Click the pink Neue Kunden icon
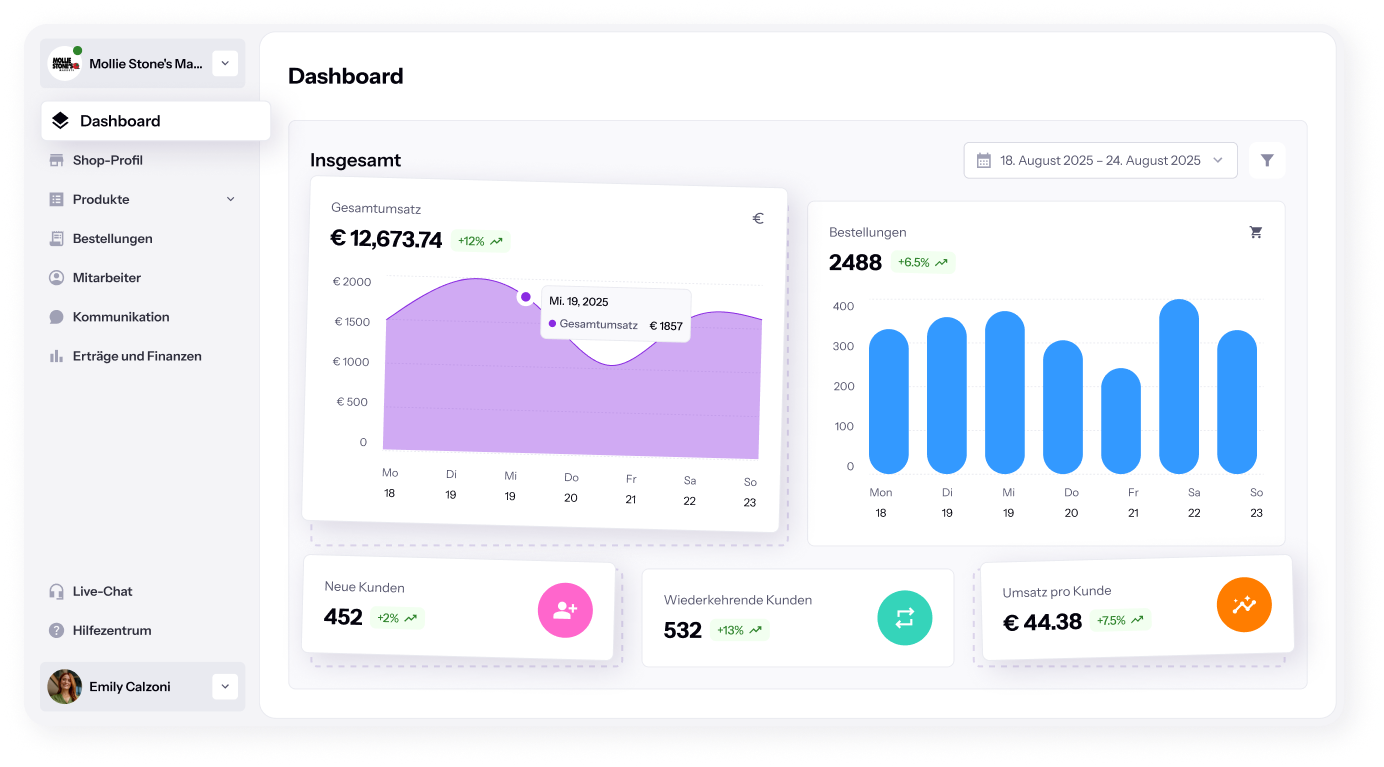The width and height of the screenshot is (1384, 767). pos(565,610)
